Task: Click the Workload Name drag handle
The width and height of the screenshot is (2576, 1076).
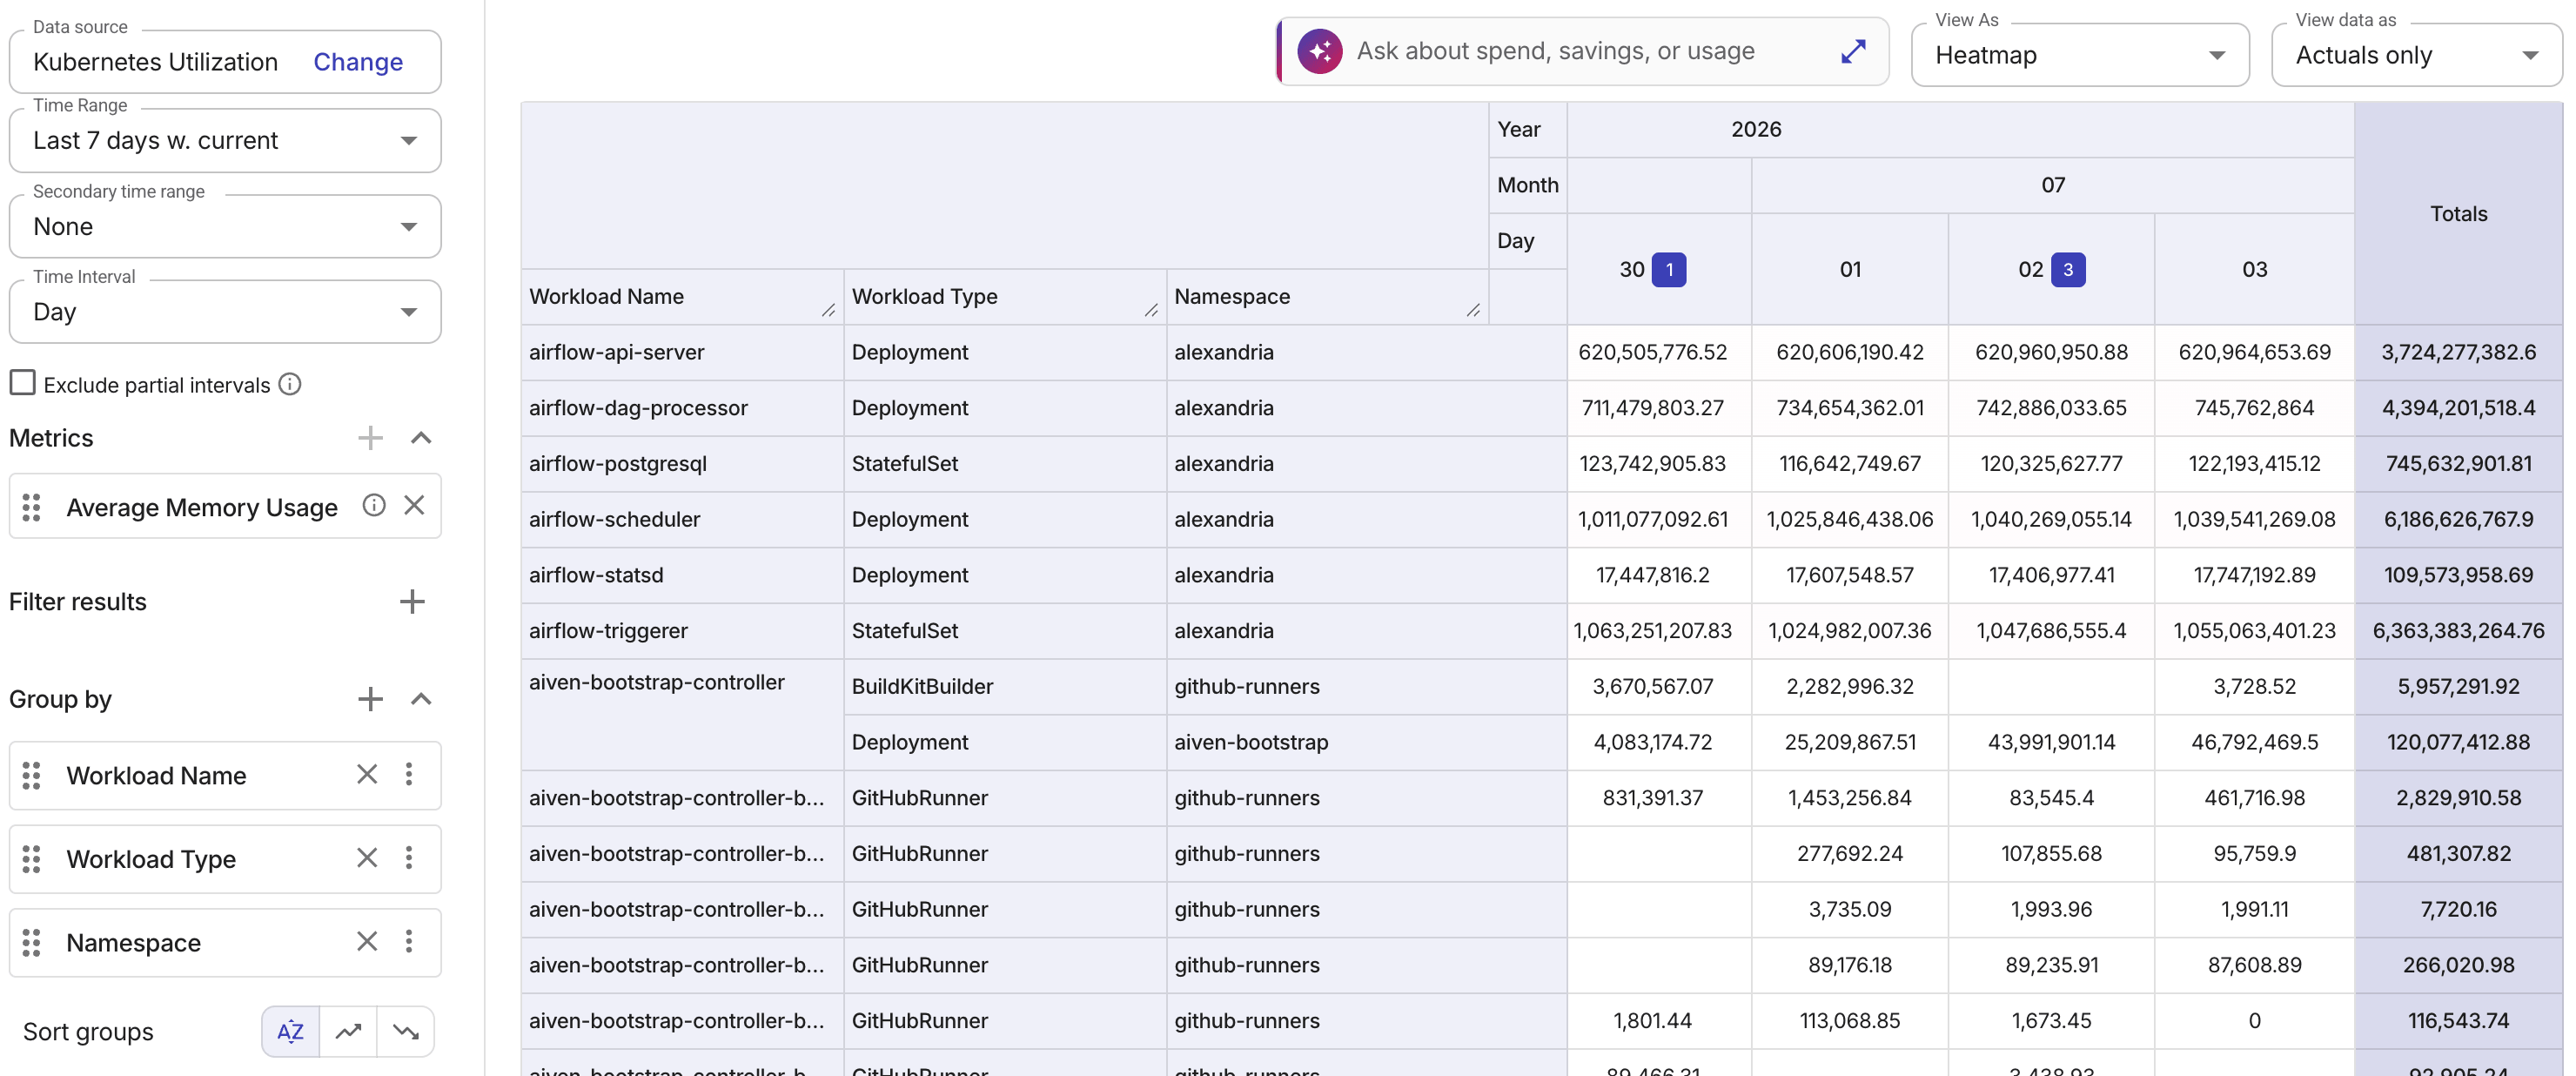Action: point(31,775)
